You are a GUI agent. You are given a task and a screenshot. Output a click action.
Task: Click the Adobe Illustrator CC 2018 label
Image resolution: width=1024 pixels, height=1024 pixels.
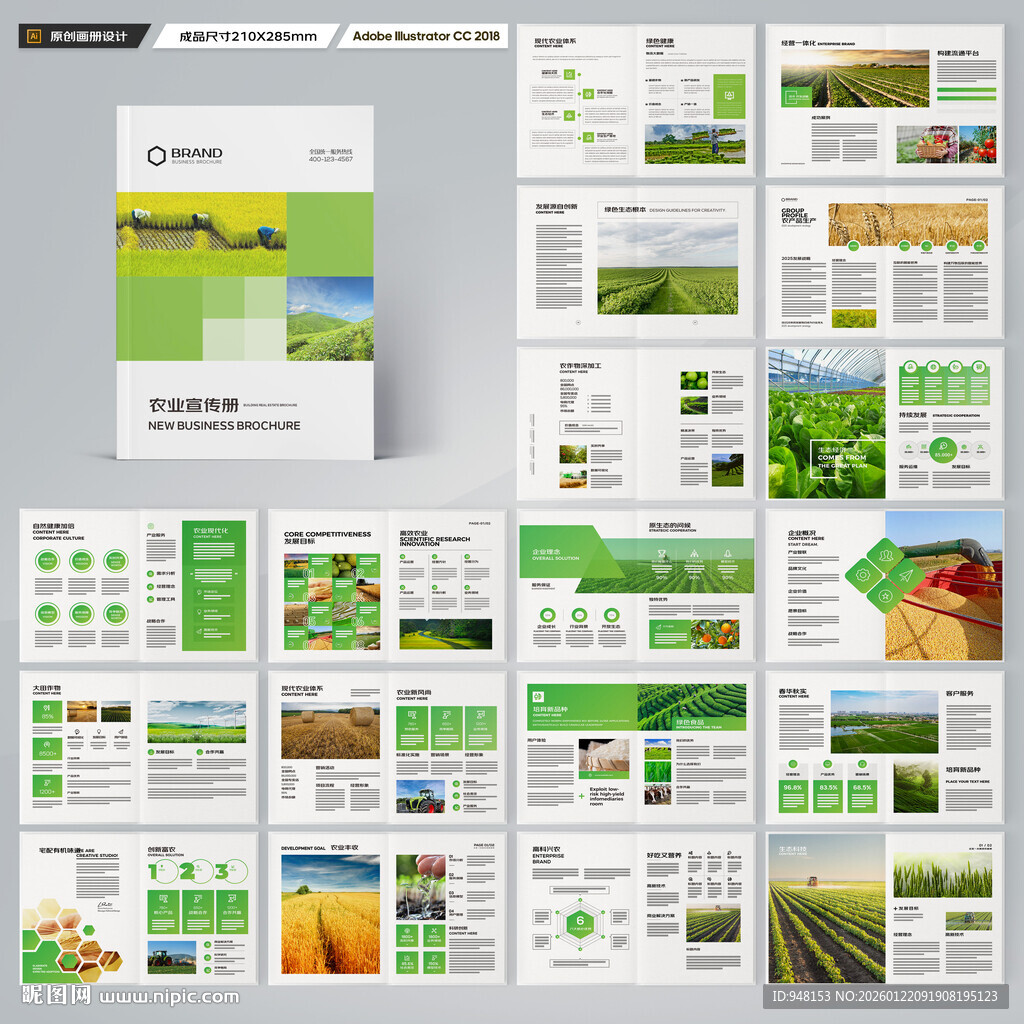(x=426, y=36)
